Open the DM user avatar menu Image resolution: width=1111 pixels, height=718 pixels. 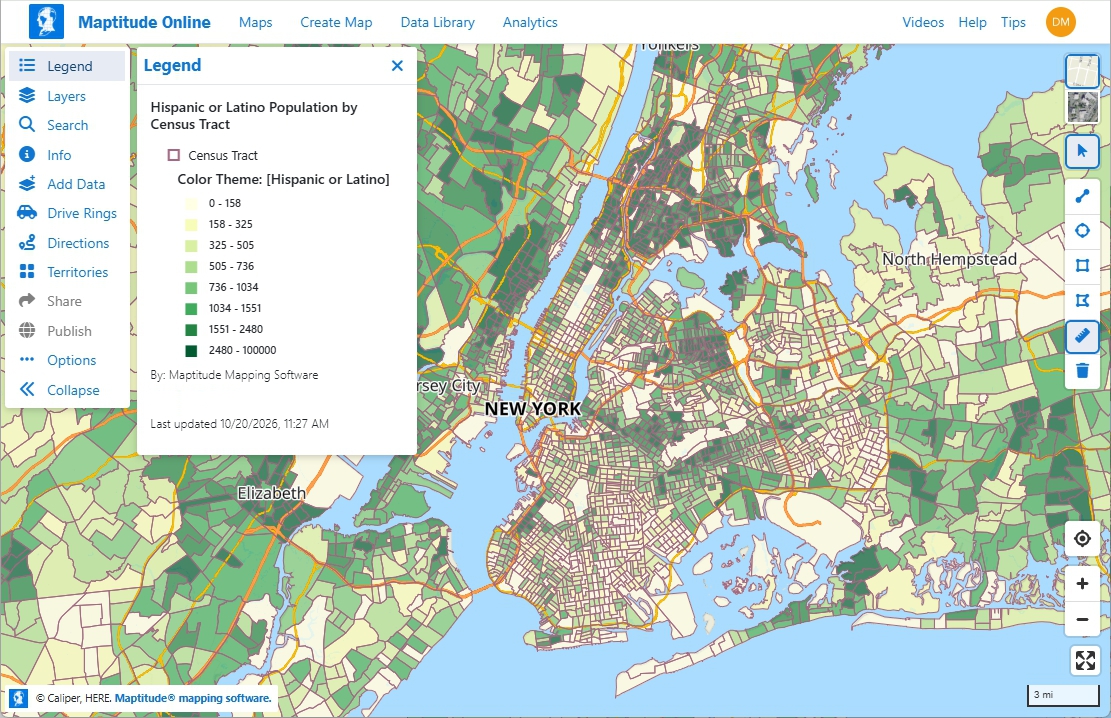click(x=1061, y=22)
